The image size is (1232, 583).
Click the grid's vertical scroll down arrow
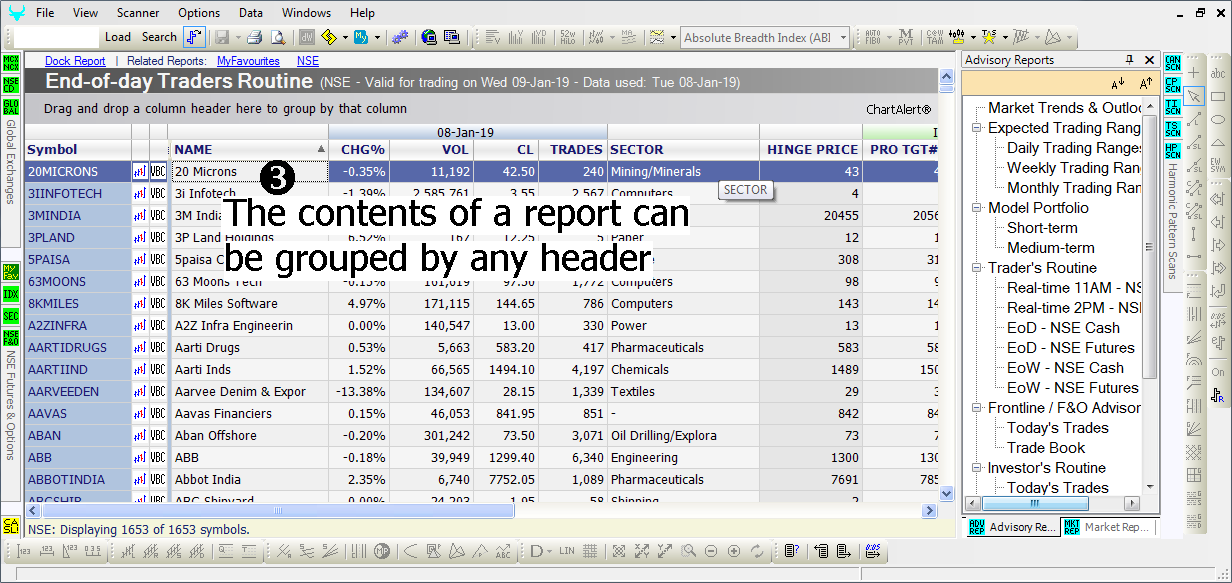pyautogui.click(x=948, y=493)
